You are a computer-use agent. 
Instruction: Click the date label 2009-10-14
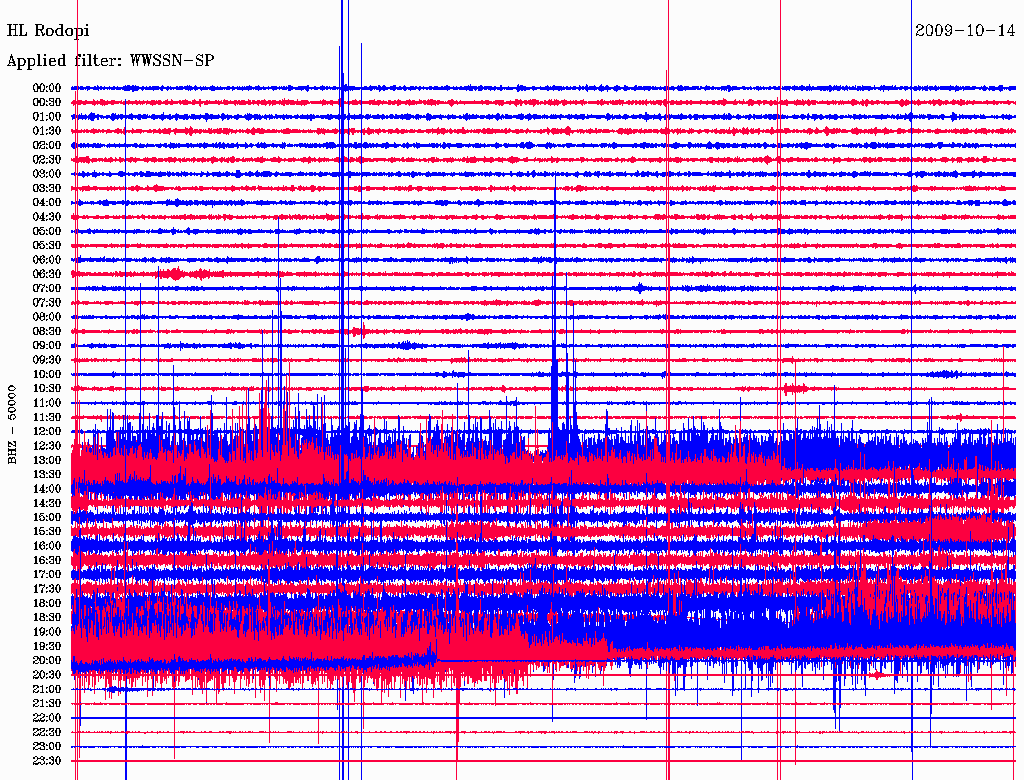click(965, 31)
